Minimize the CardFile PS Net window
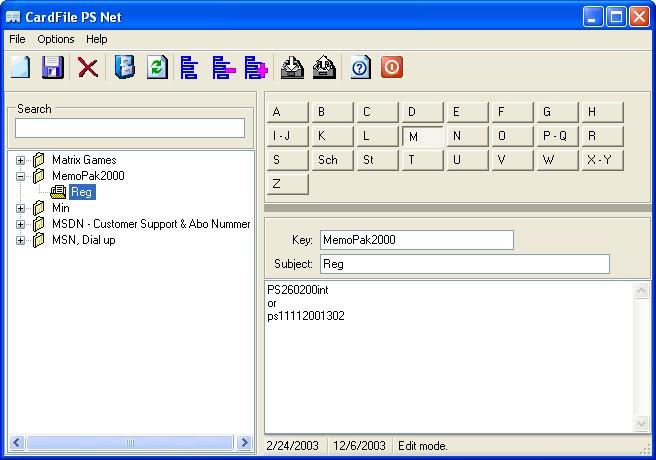The image size is (656, 460). 593,17
